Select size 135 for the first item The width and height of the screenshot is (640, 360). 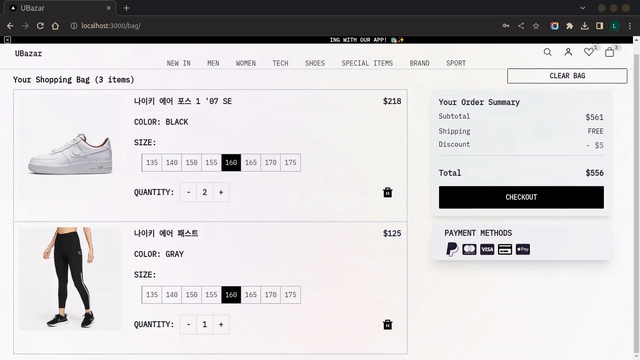point(152,162)
